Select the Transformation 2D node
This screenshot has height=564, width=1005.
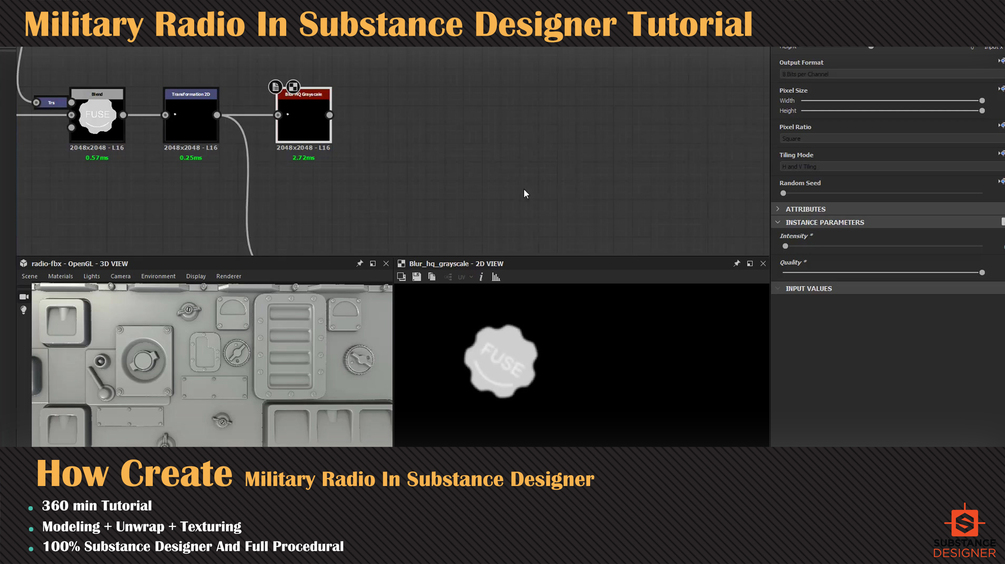pos(191,115)
